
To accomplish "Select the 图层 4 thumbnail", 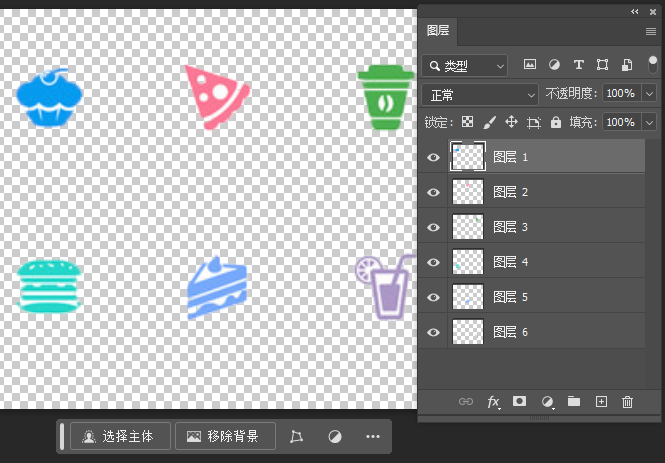I will pos(467,262).
